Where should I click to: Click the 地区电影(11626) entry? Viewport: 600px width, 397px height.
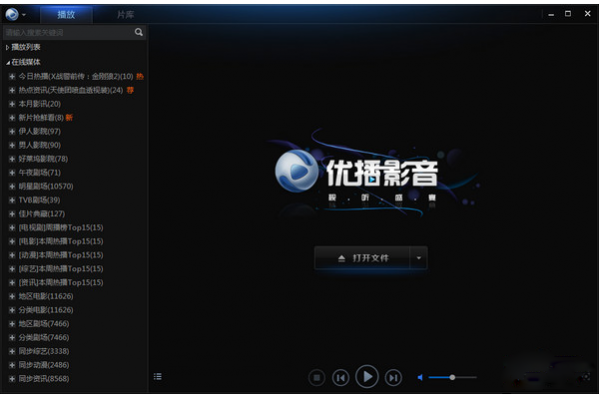click(x=46, y=296)
